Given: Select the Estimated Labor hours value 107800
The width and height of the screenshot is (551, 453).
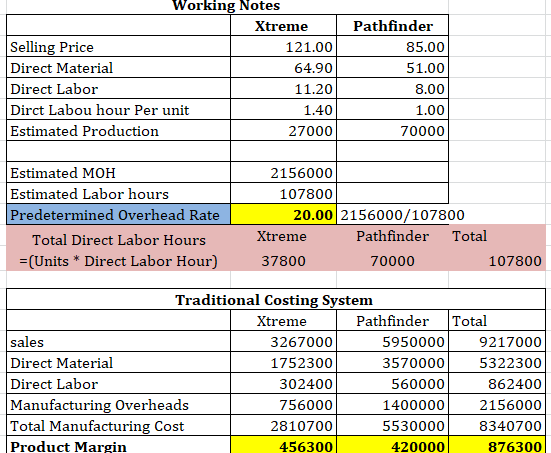Looking at the screenshot, I should pyautogui.click(x=283, y=194).
